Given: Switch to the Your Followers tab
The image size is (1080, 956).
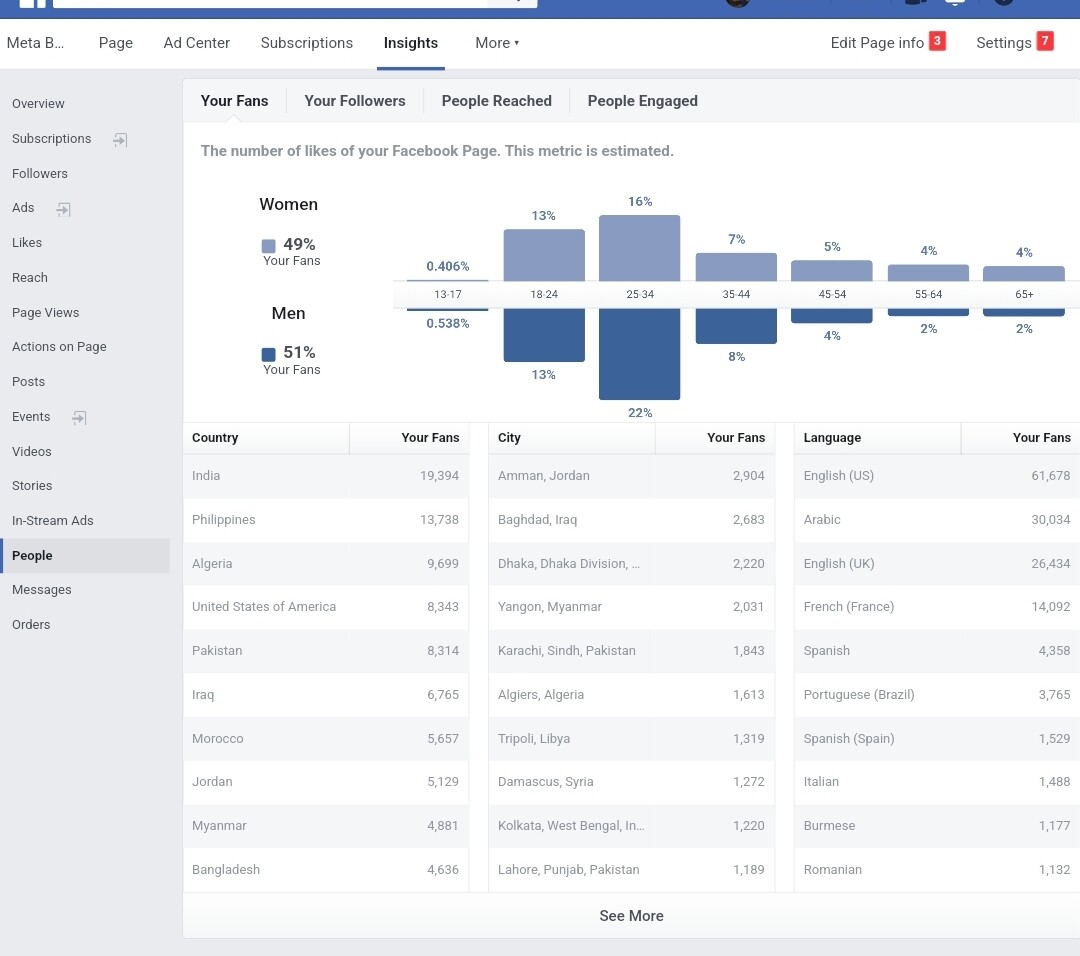Looking at the screenshot, I should (x=355, y=101).
